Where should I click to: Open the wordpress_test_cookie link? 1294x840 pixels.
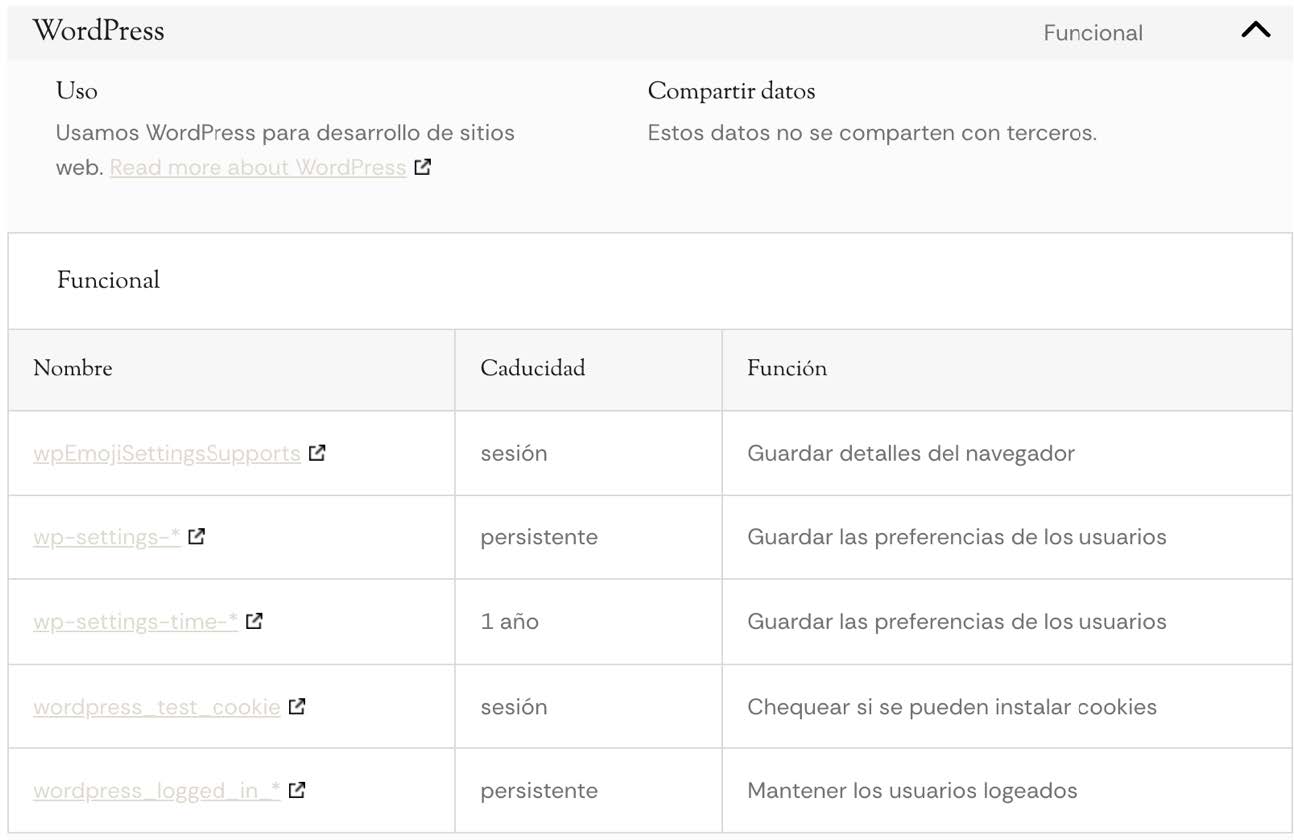click(156, 708)
